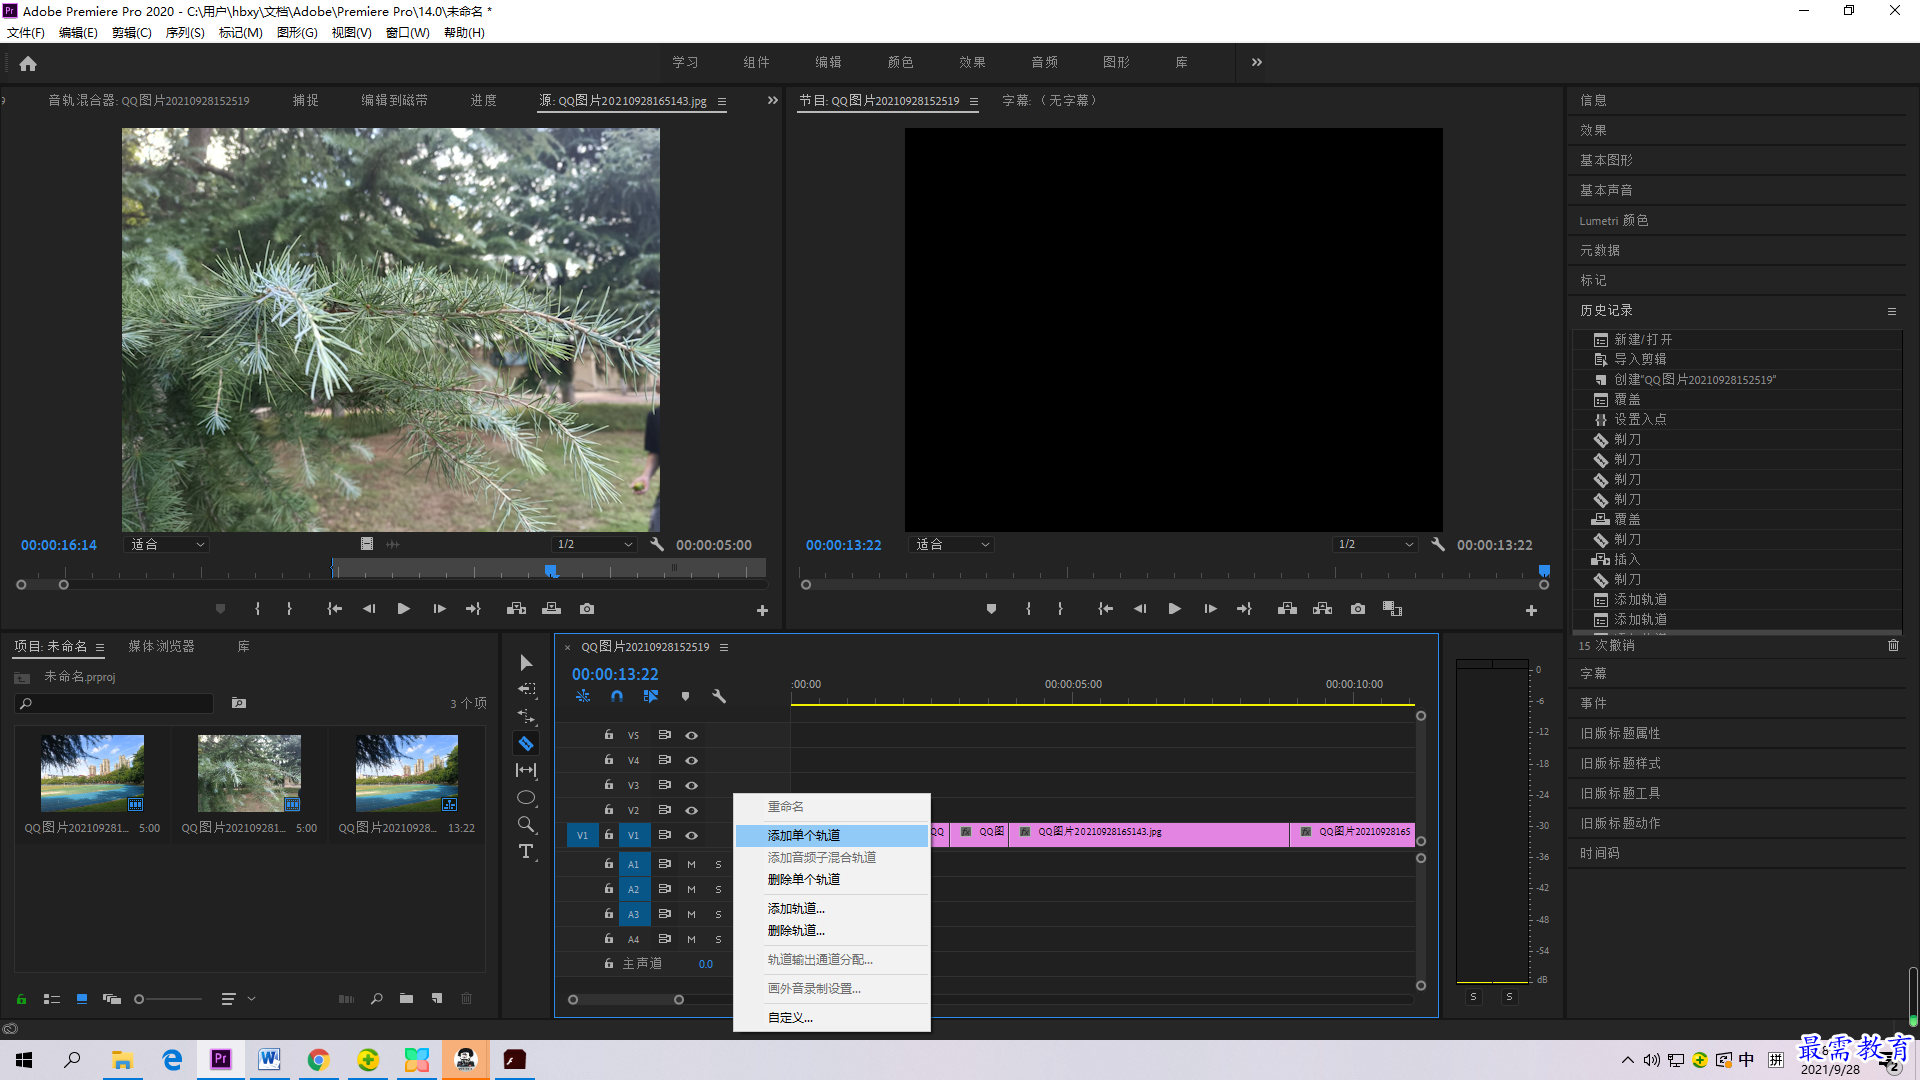The height and width of the screenshot is (1080, 1920).
Task: Open the 文件(F) menu
Action: click(x=26, y=33)
